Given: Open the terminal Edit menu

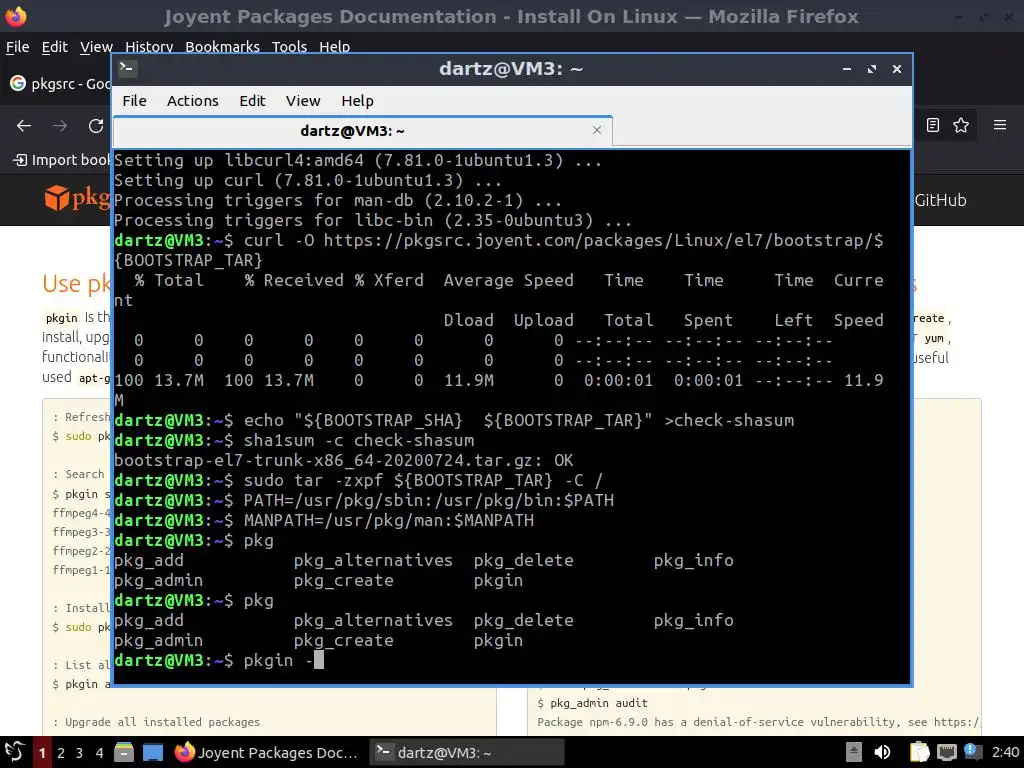Looking at the screenshot, I should [x=252, y=101].
